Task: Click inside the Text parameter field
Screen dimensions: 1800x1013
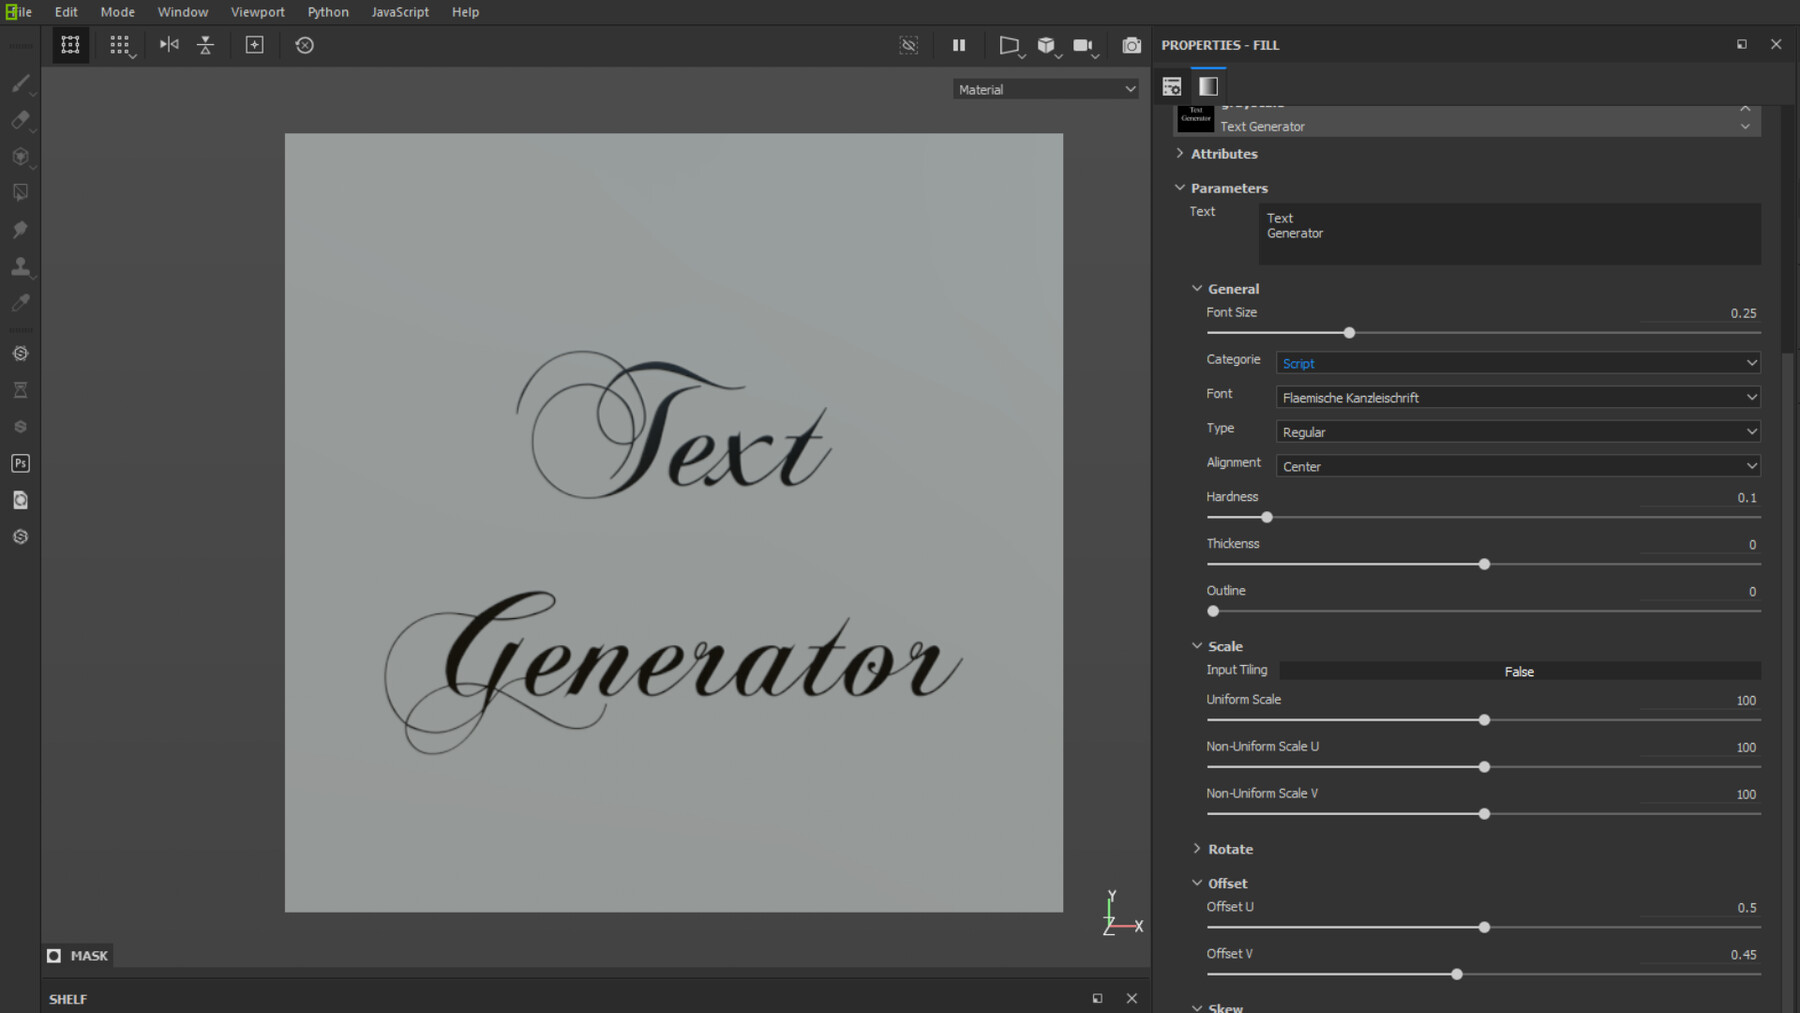Action: click(1510, 233)
